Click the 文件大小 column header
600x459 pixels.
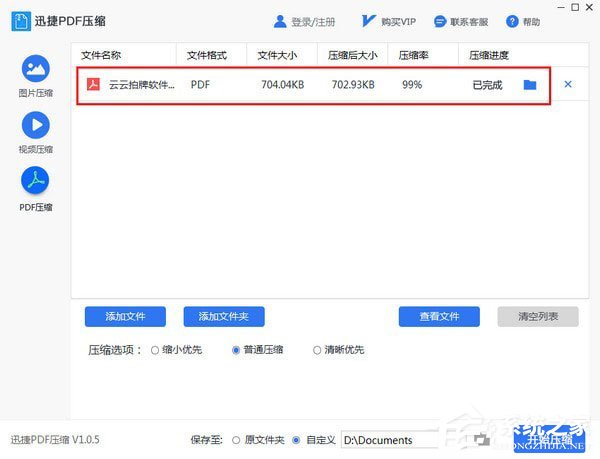(277, 55)
